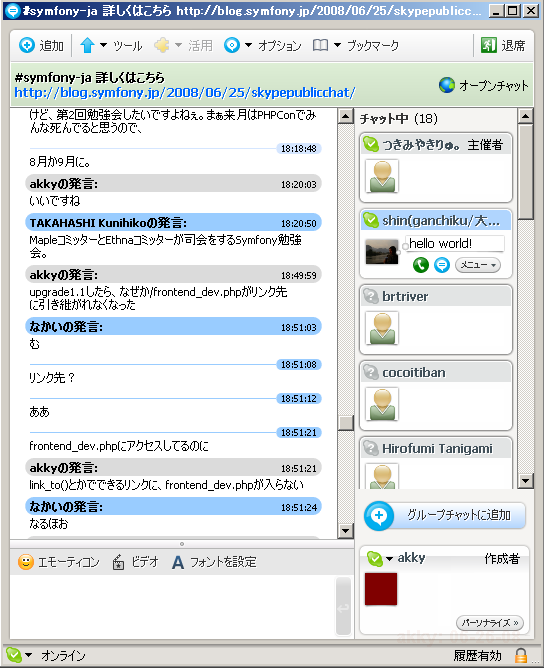The image size is (544, 668).
Task: Click the TAKAHASHI Kunihikoの発言 header
Action: (173, 223)
